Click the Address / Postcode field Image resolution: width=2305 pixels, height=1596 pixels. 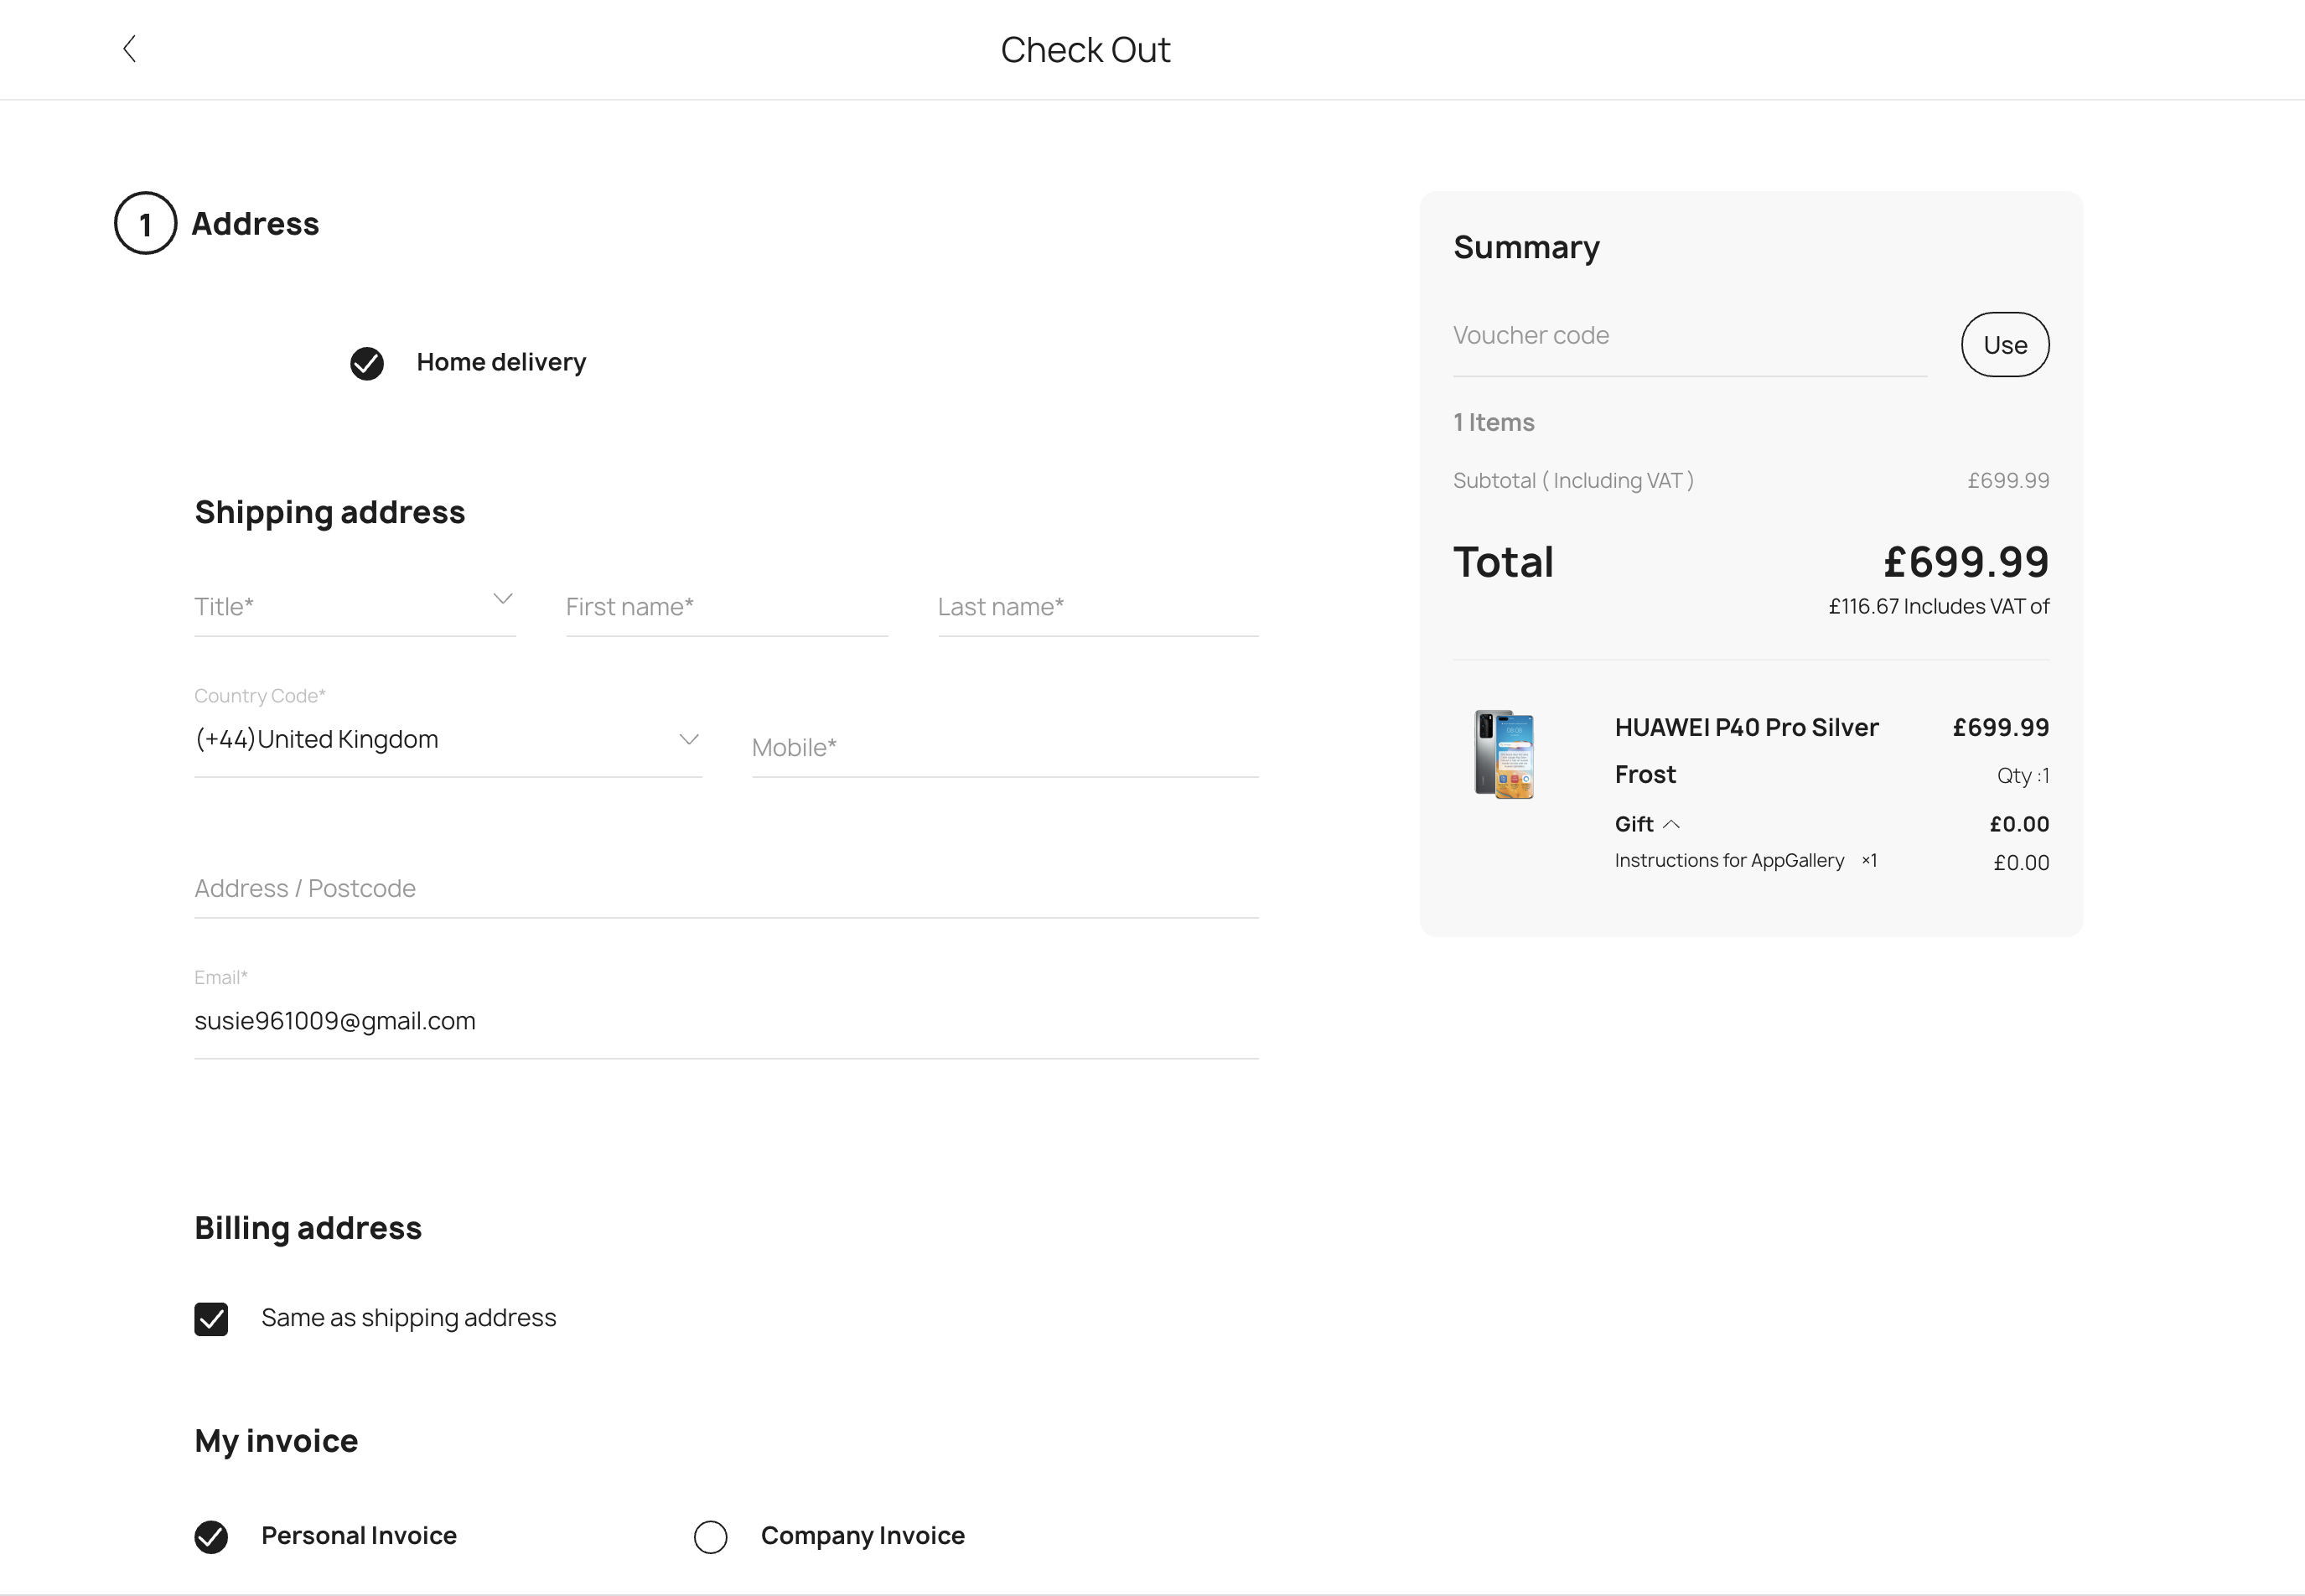pyautogui.click(x=726, y=888)
